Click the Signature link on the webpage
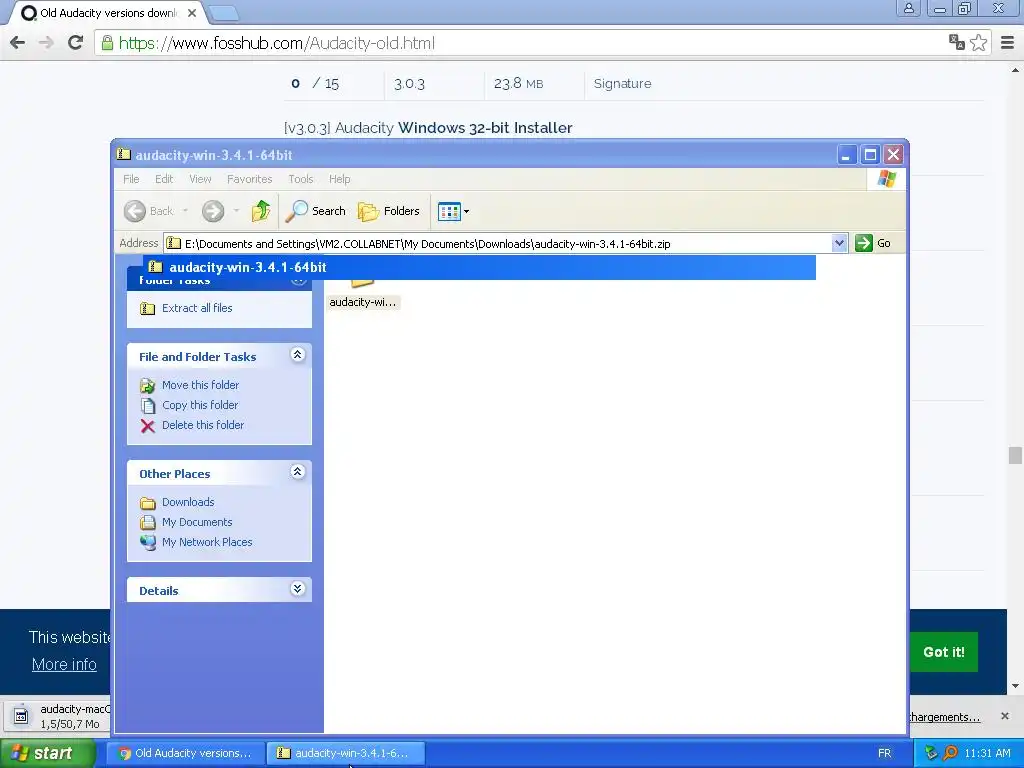1024x768 pixels. pyautogui.click(x=622, y=84)
